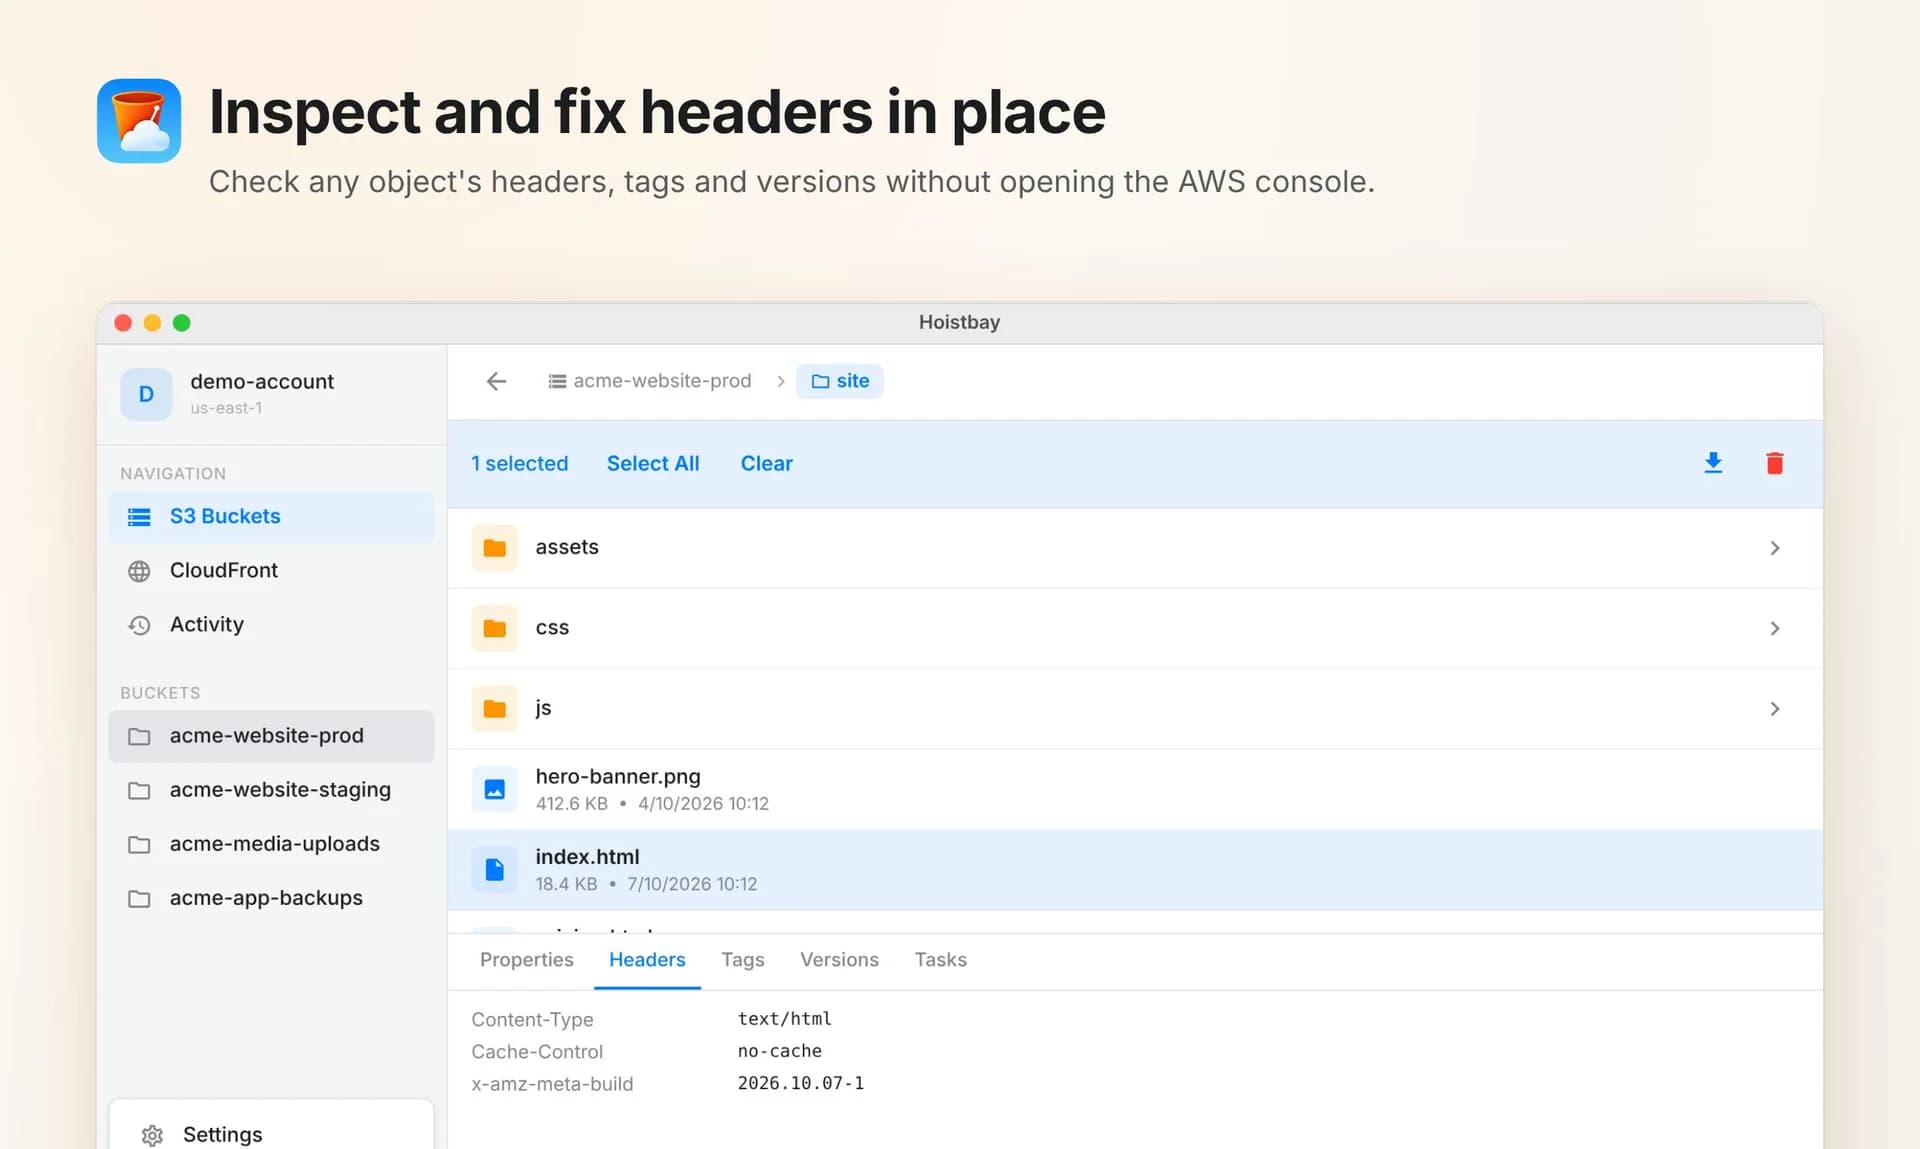Delete selected item with red trash icon
1920x1149 pixels.
point(1775,463)
